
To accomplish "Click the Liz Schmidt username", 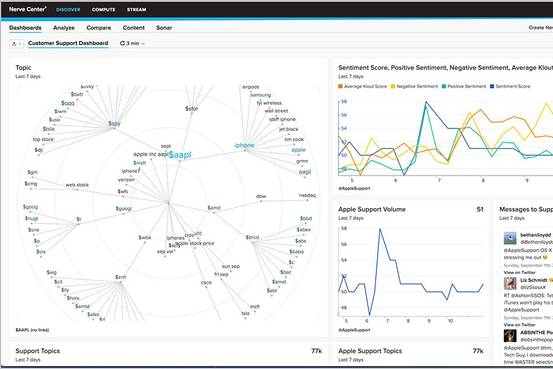I will [534, 280].
